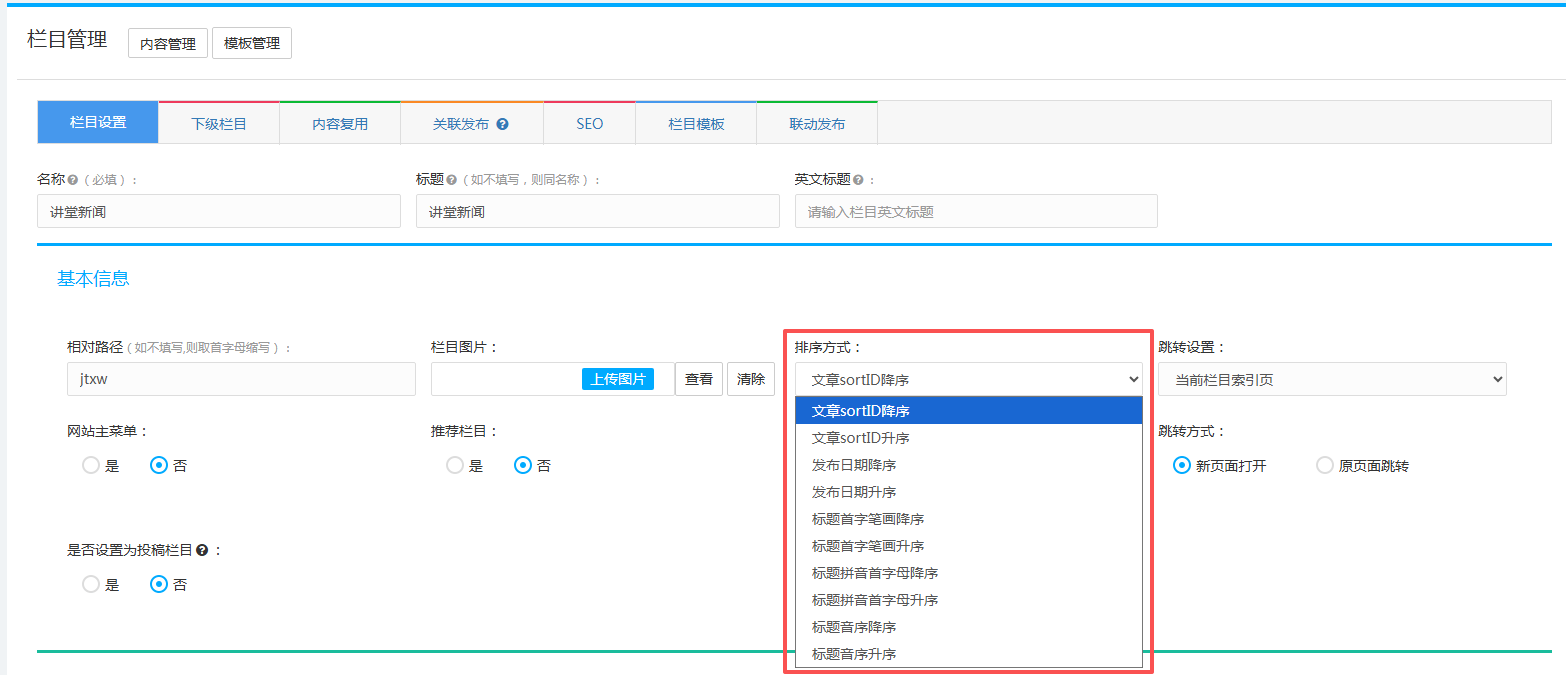1566x675 pixels.
Task: Open the 跳转设置 dropdown
Action: [x=1331, y=379]
